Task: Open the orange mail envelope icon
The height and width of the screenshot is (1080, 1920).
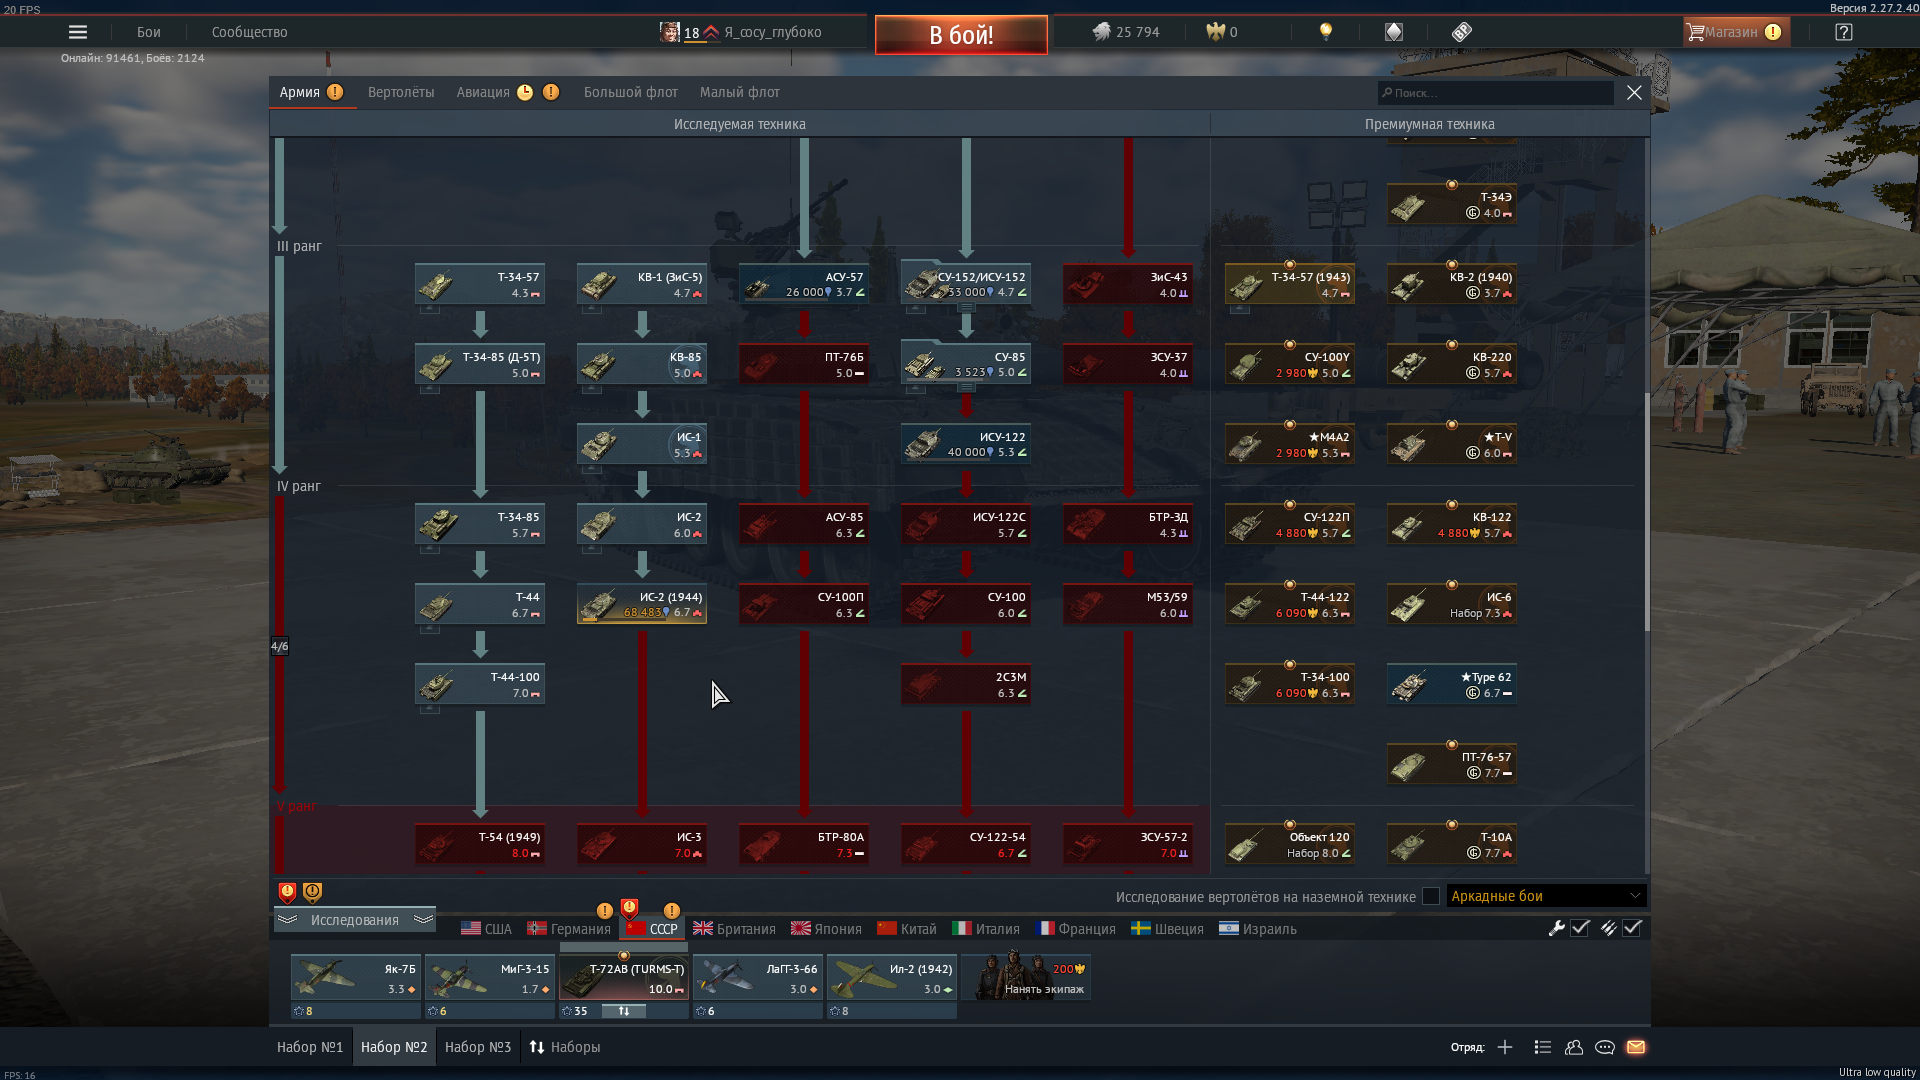Action: pos(1636,1047)
